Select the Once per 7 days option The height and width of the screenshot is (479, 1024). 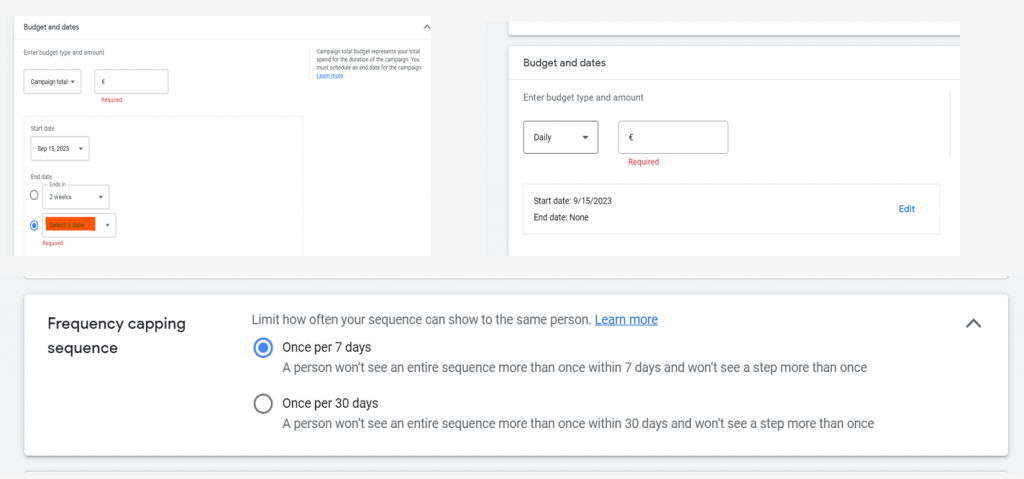point(263,348)
